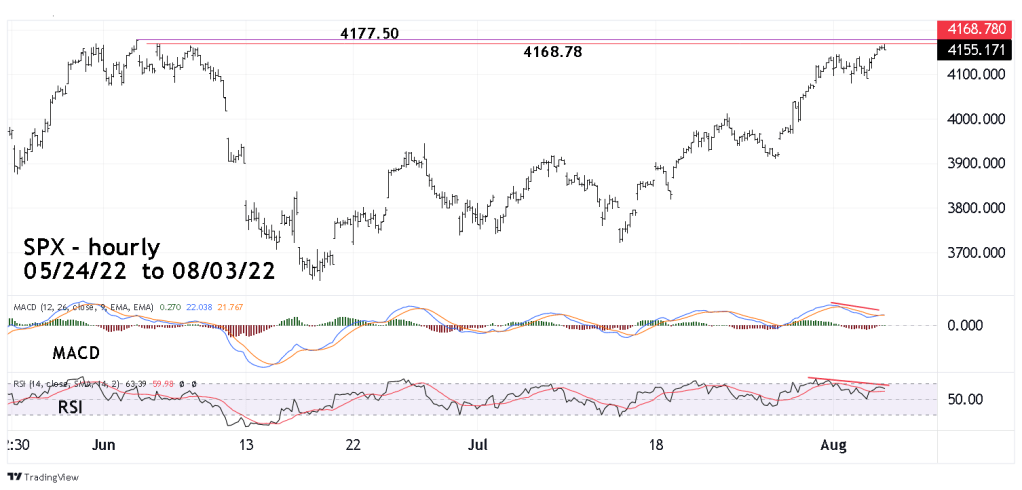Select the black 4155.171 current price label

tap(977, 49)
